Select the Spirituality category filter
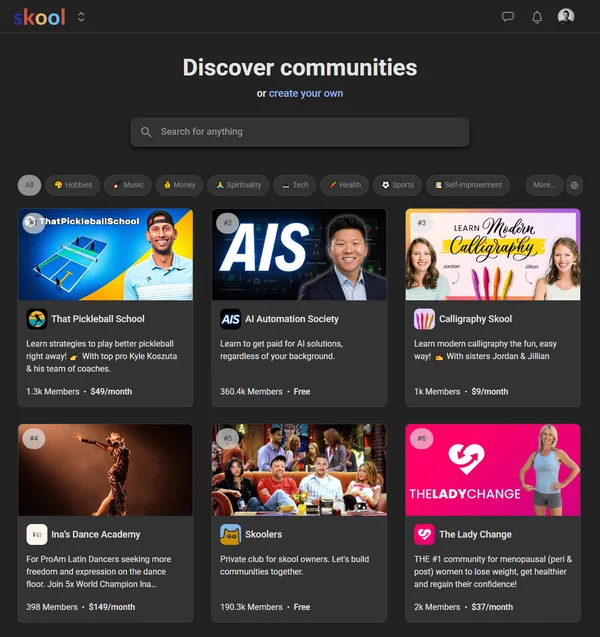This screenshot has height=637, width=600. click(238, 185)
